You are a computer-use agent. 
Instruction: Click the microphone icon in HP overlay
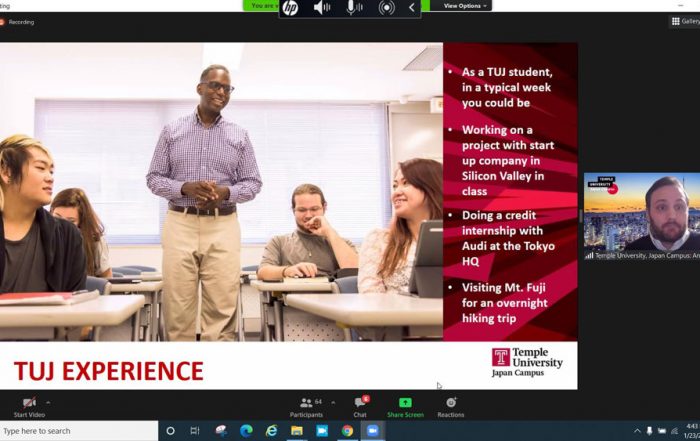tap(354, 8)
